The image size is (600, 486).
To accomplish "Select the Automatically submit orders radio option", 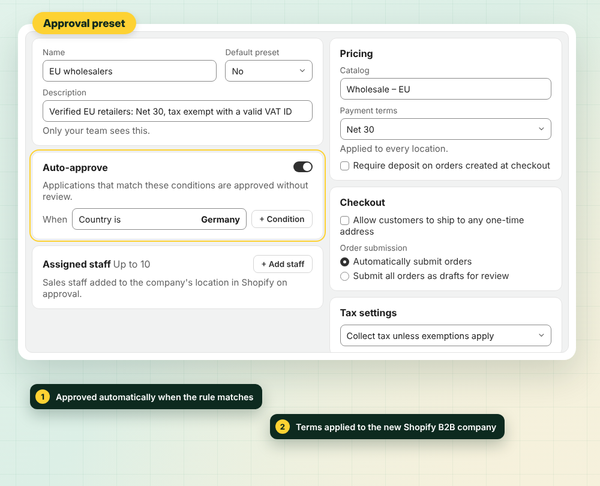I will pyautogui.click(x=344, y=262).
